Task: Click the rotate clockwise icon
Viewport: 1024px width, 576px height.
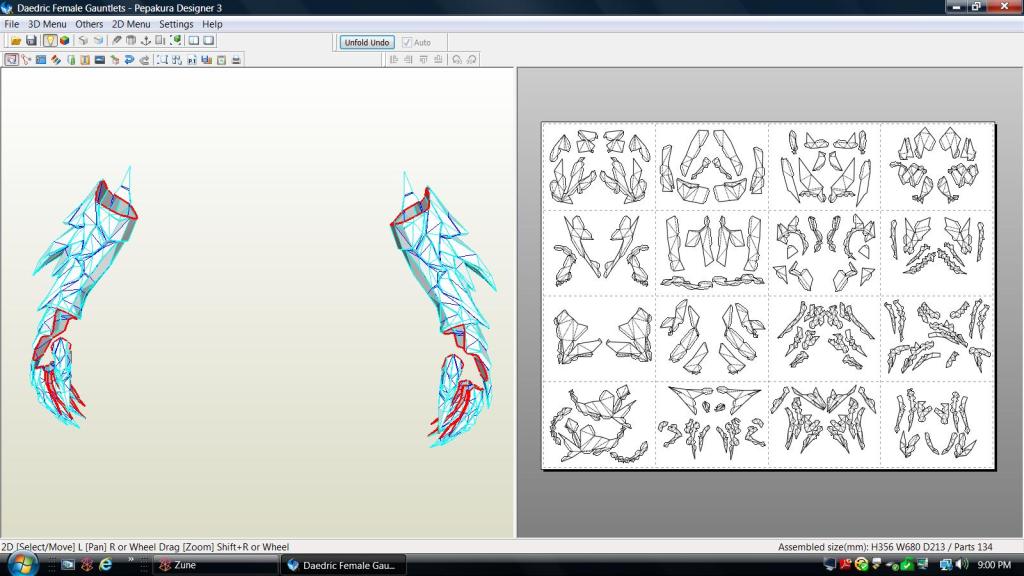Action: tap(472, 59)
